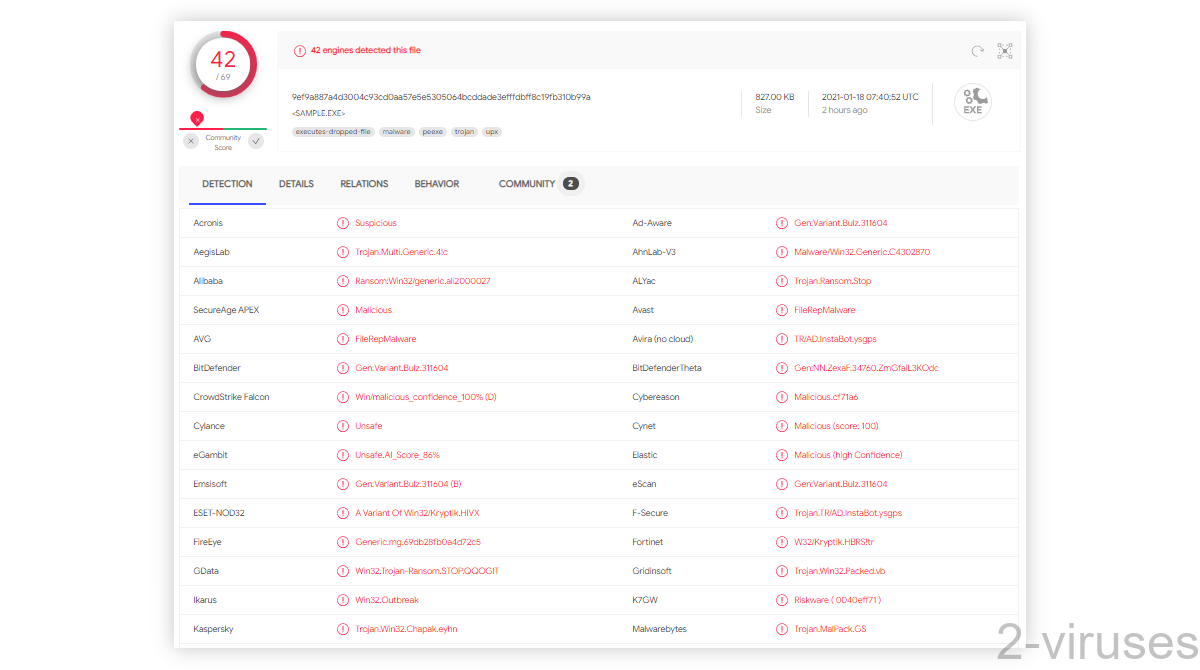Click the warning icon in Ikarus row
This screenshot has height=670, width=1200.
pyautogui.click(x=343, y=600)
